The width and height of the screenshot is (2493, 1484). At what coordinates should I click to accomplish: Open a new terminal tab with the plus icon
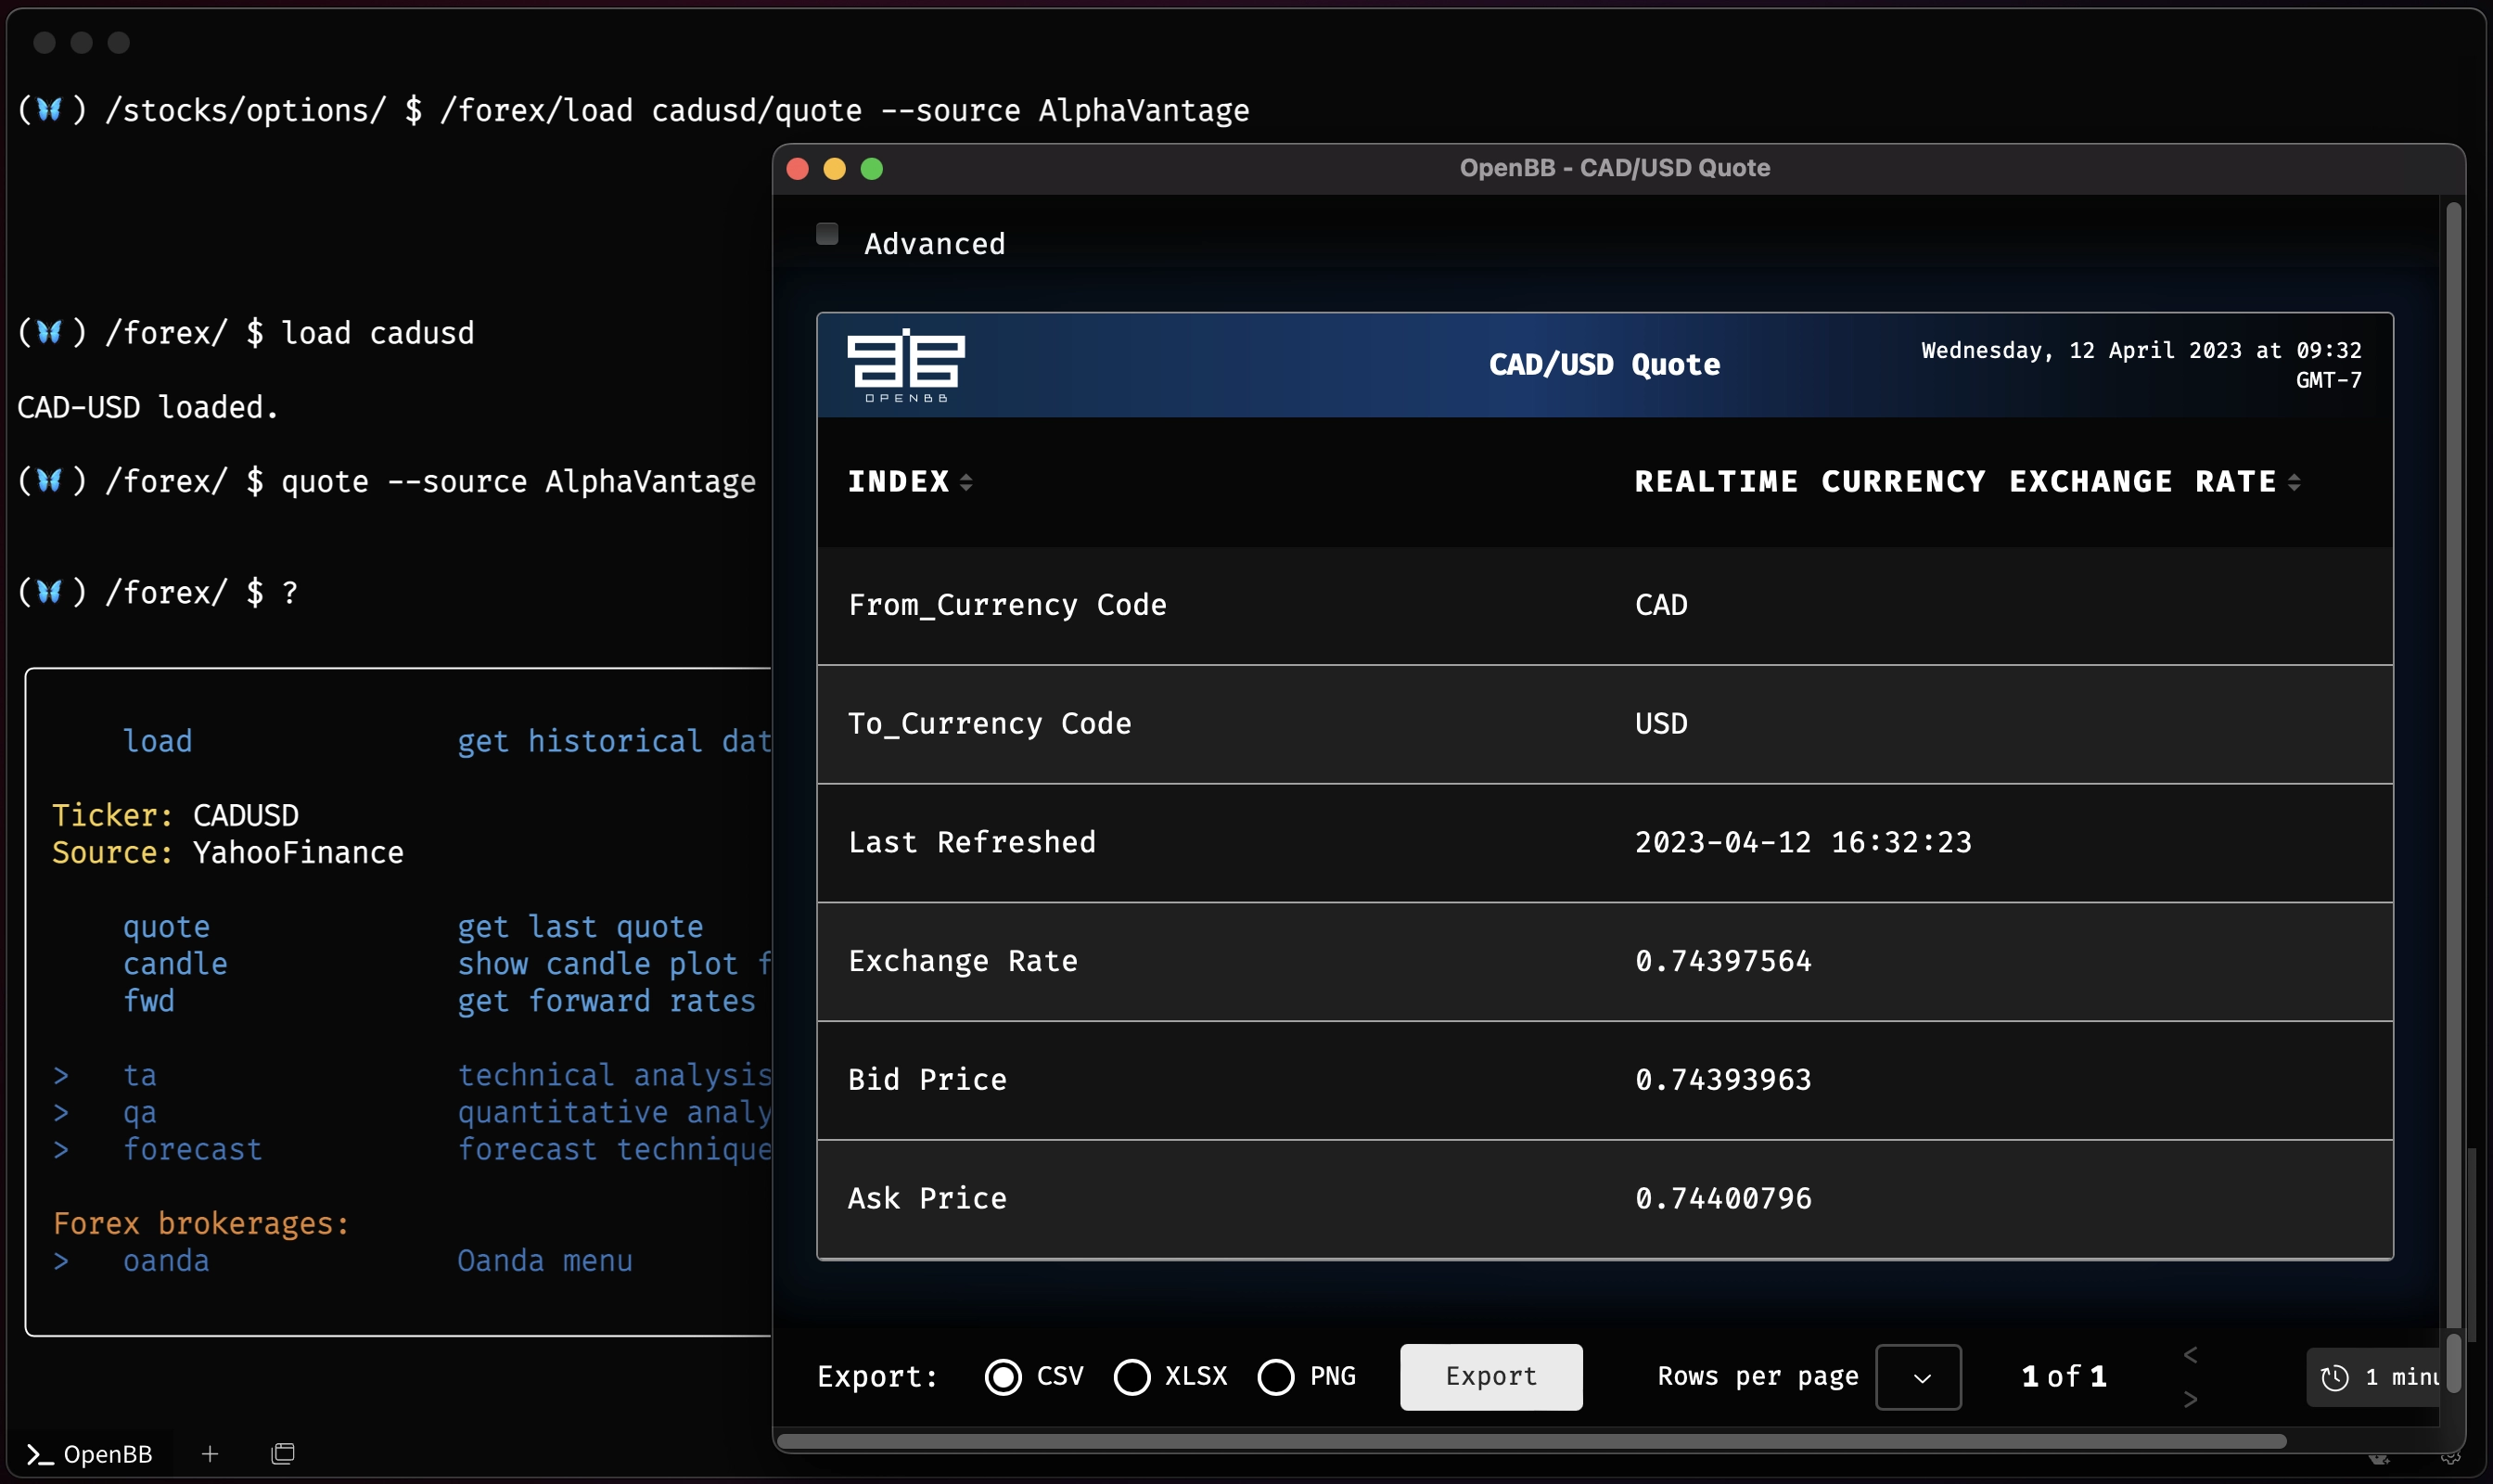tap(209, 1454)
